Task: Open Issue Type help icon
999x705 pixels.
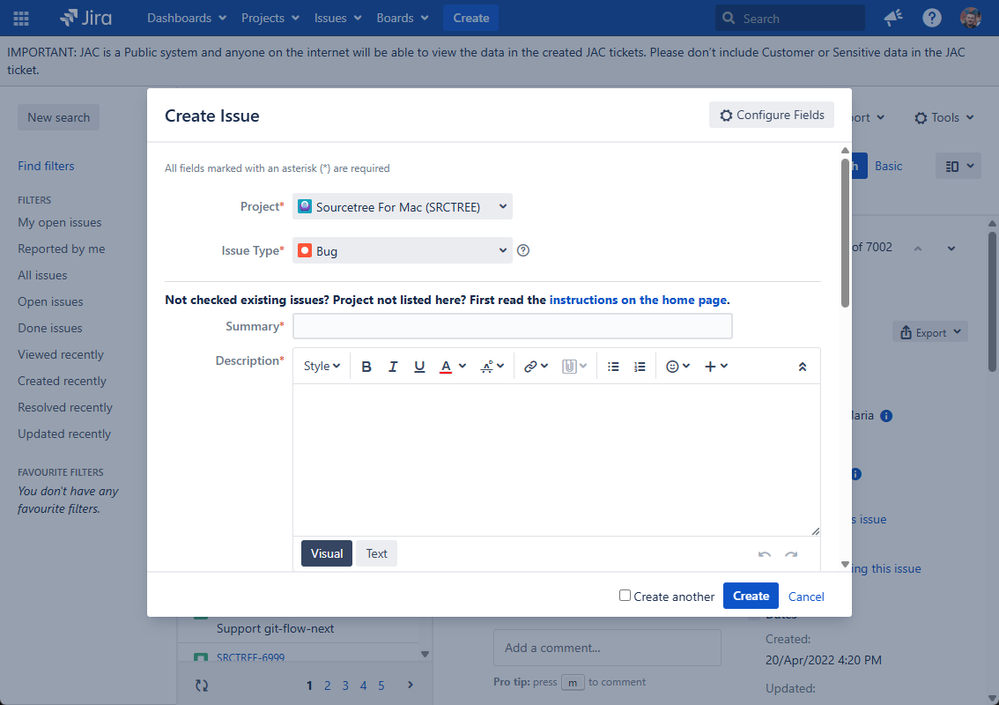Action: 523,250
